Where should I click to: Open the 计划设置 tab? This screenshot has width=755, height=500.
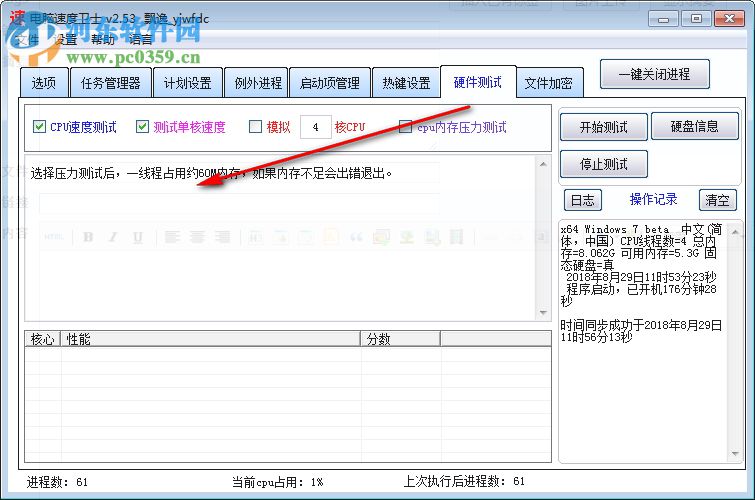(x=188, y=83)
